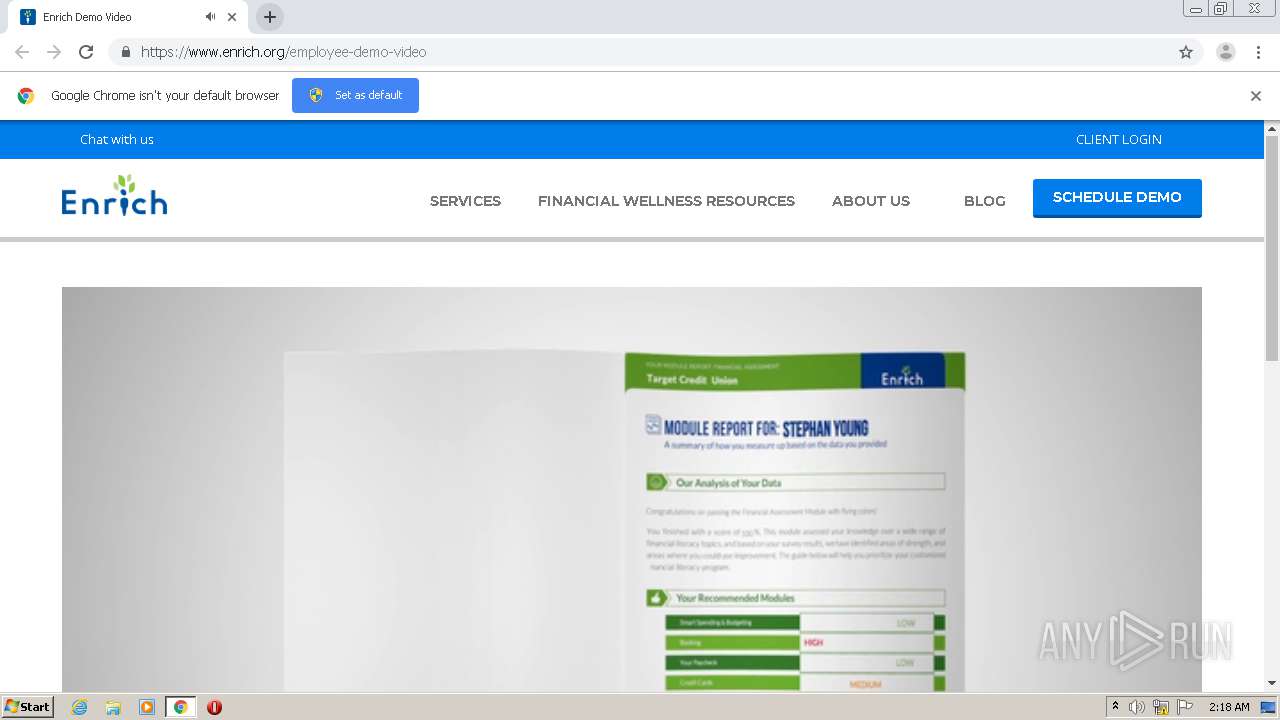
Task: Open the Windows Start menu
Action: pyautogui.click(x=28, y=707)
